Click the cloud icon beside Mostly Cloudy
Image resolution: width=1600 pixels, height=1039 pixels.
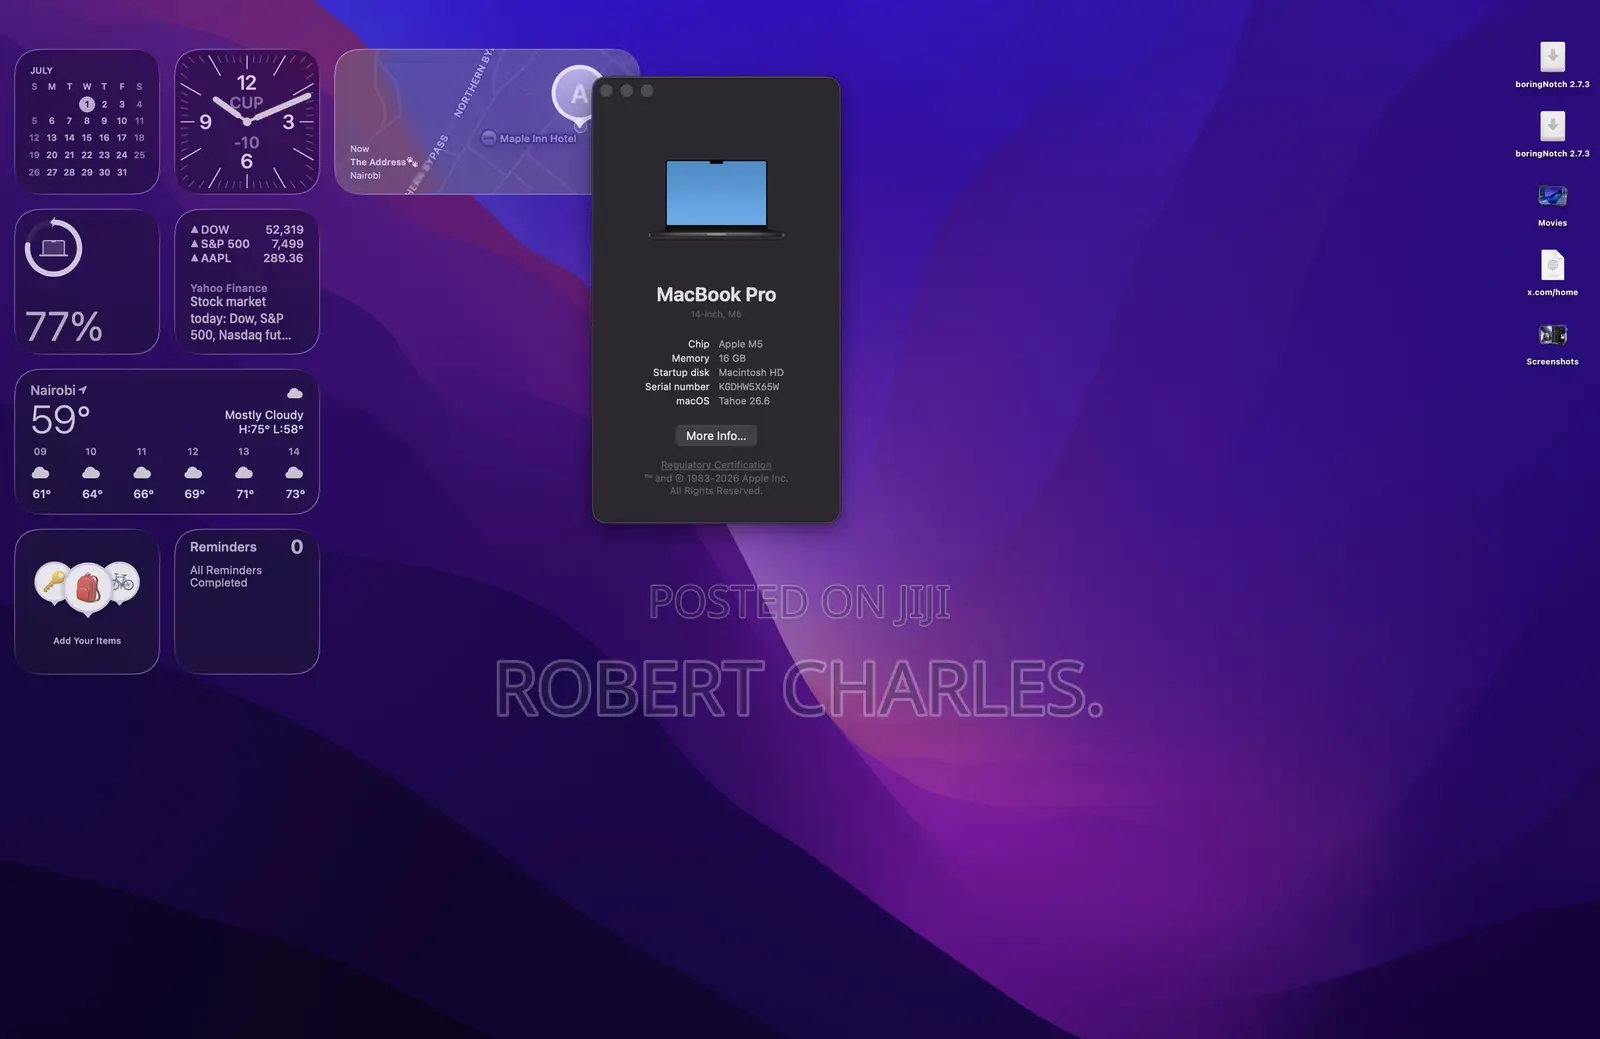coord(295,394)
